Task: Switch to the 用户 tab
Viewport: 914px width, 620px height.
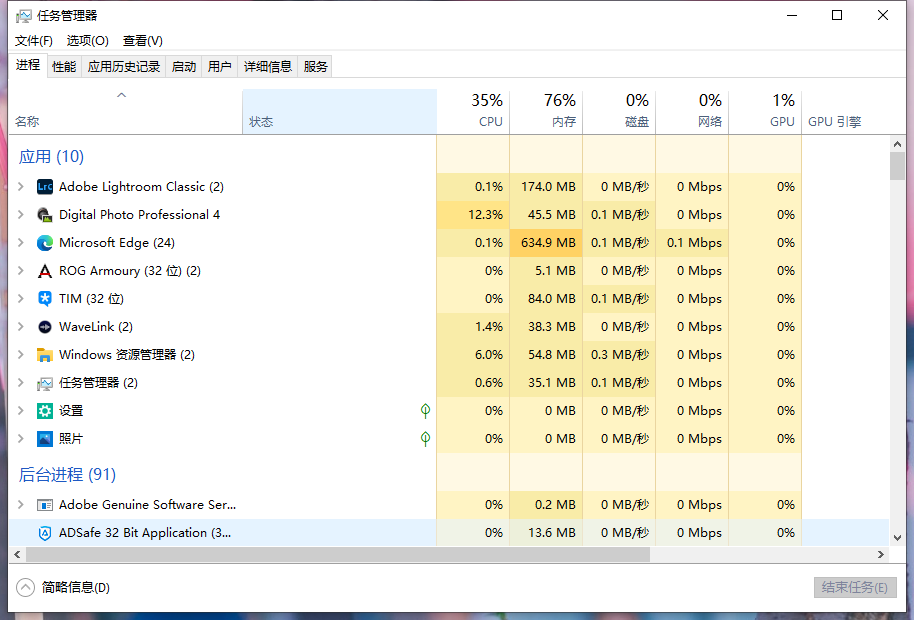Action: click(220, 66)
